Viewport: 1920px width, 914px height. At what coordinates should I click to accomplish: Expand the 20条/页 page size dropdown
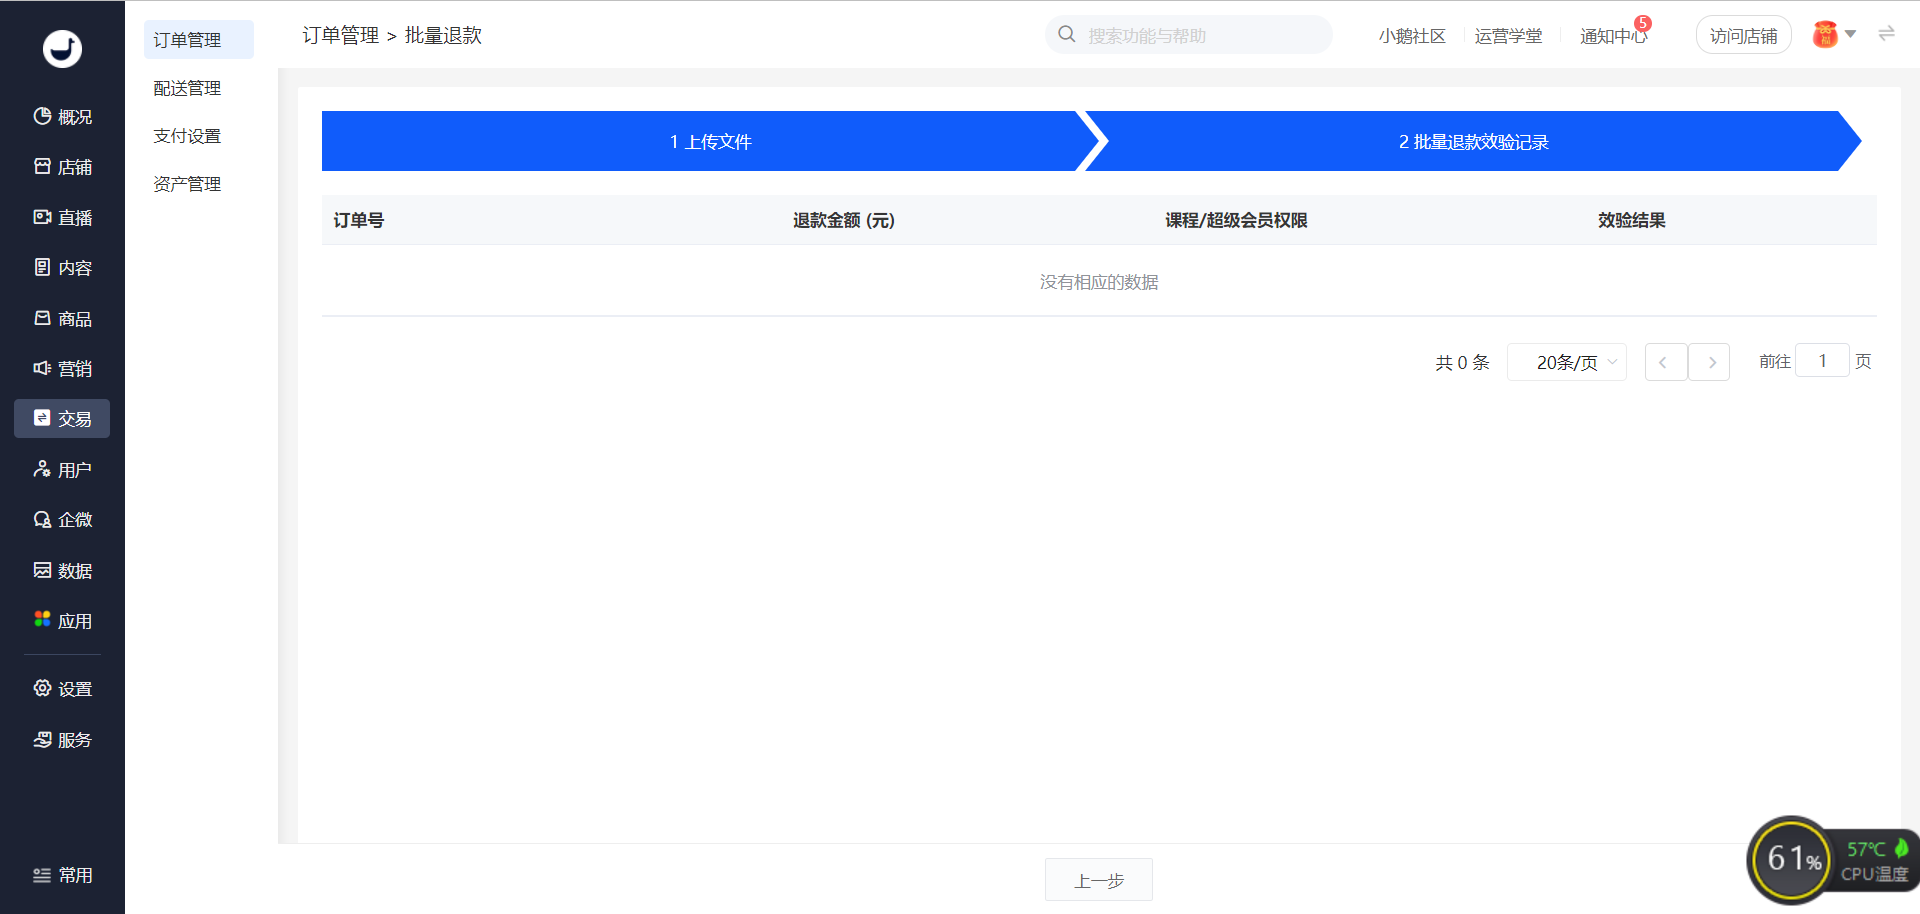point(1567,362)
